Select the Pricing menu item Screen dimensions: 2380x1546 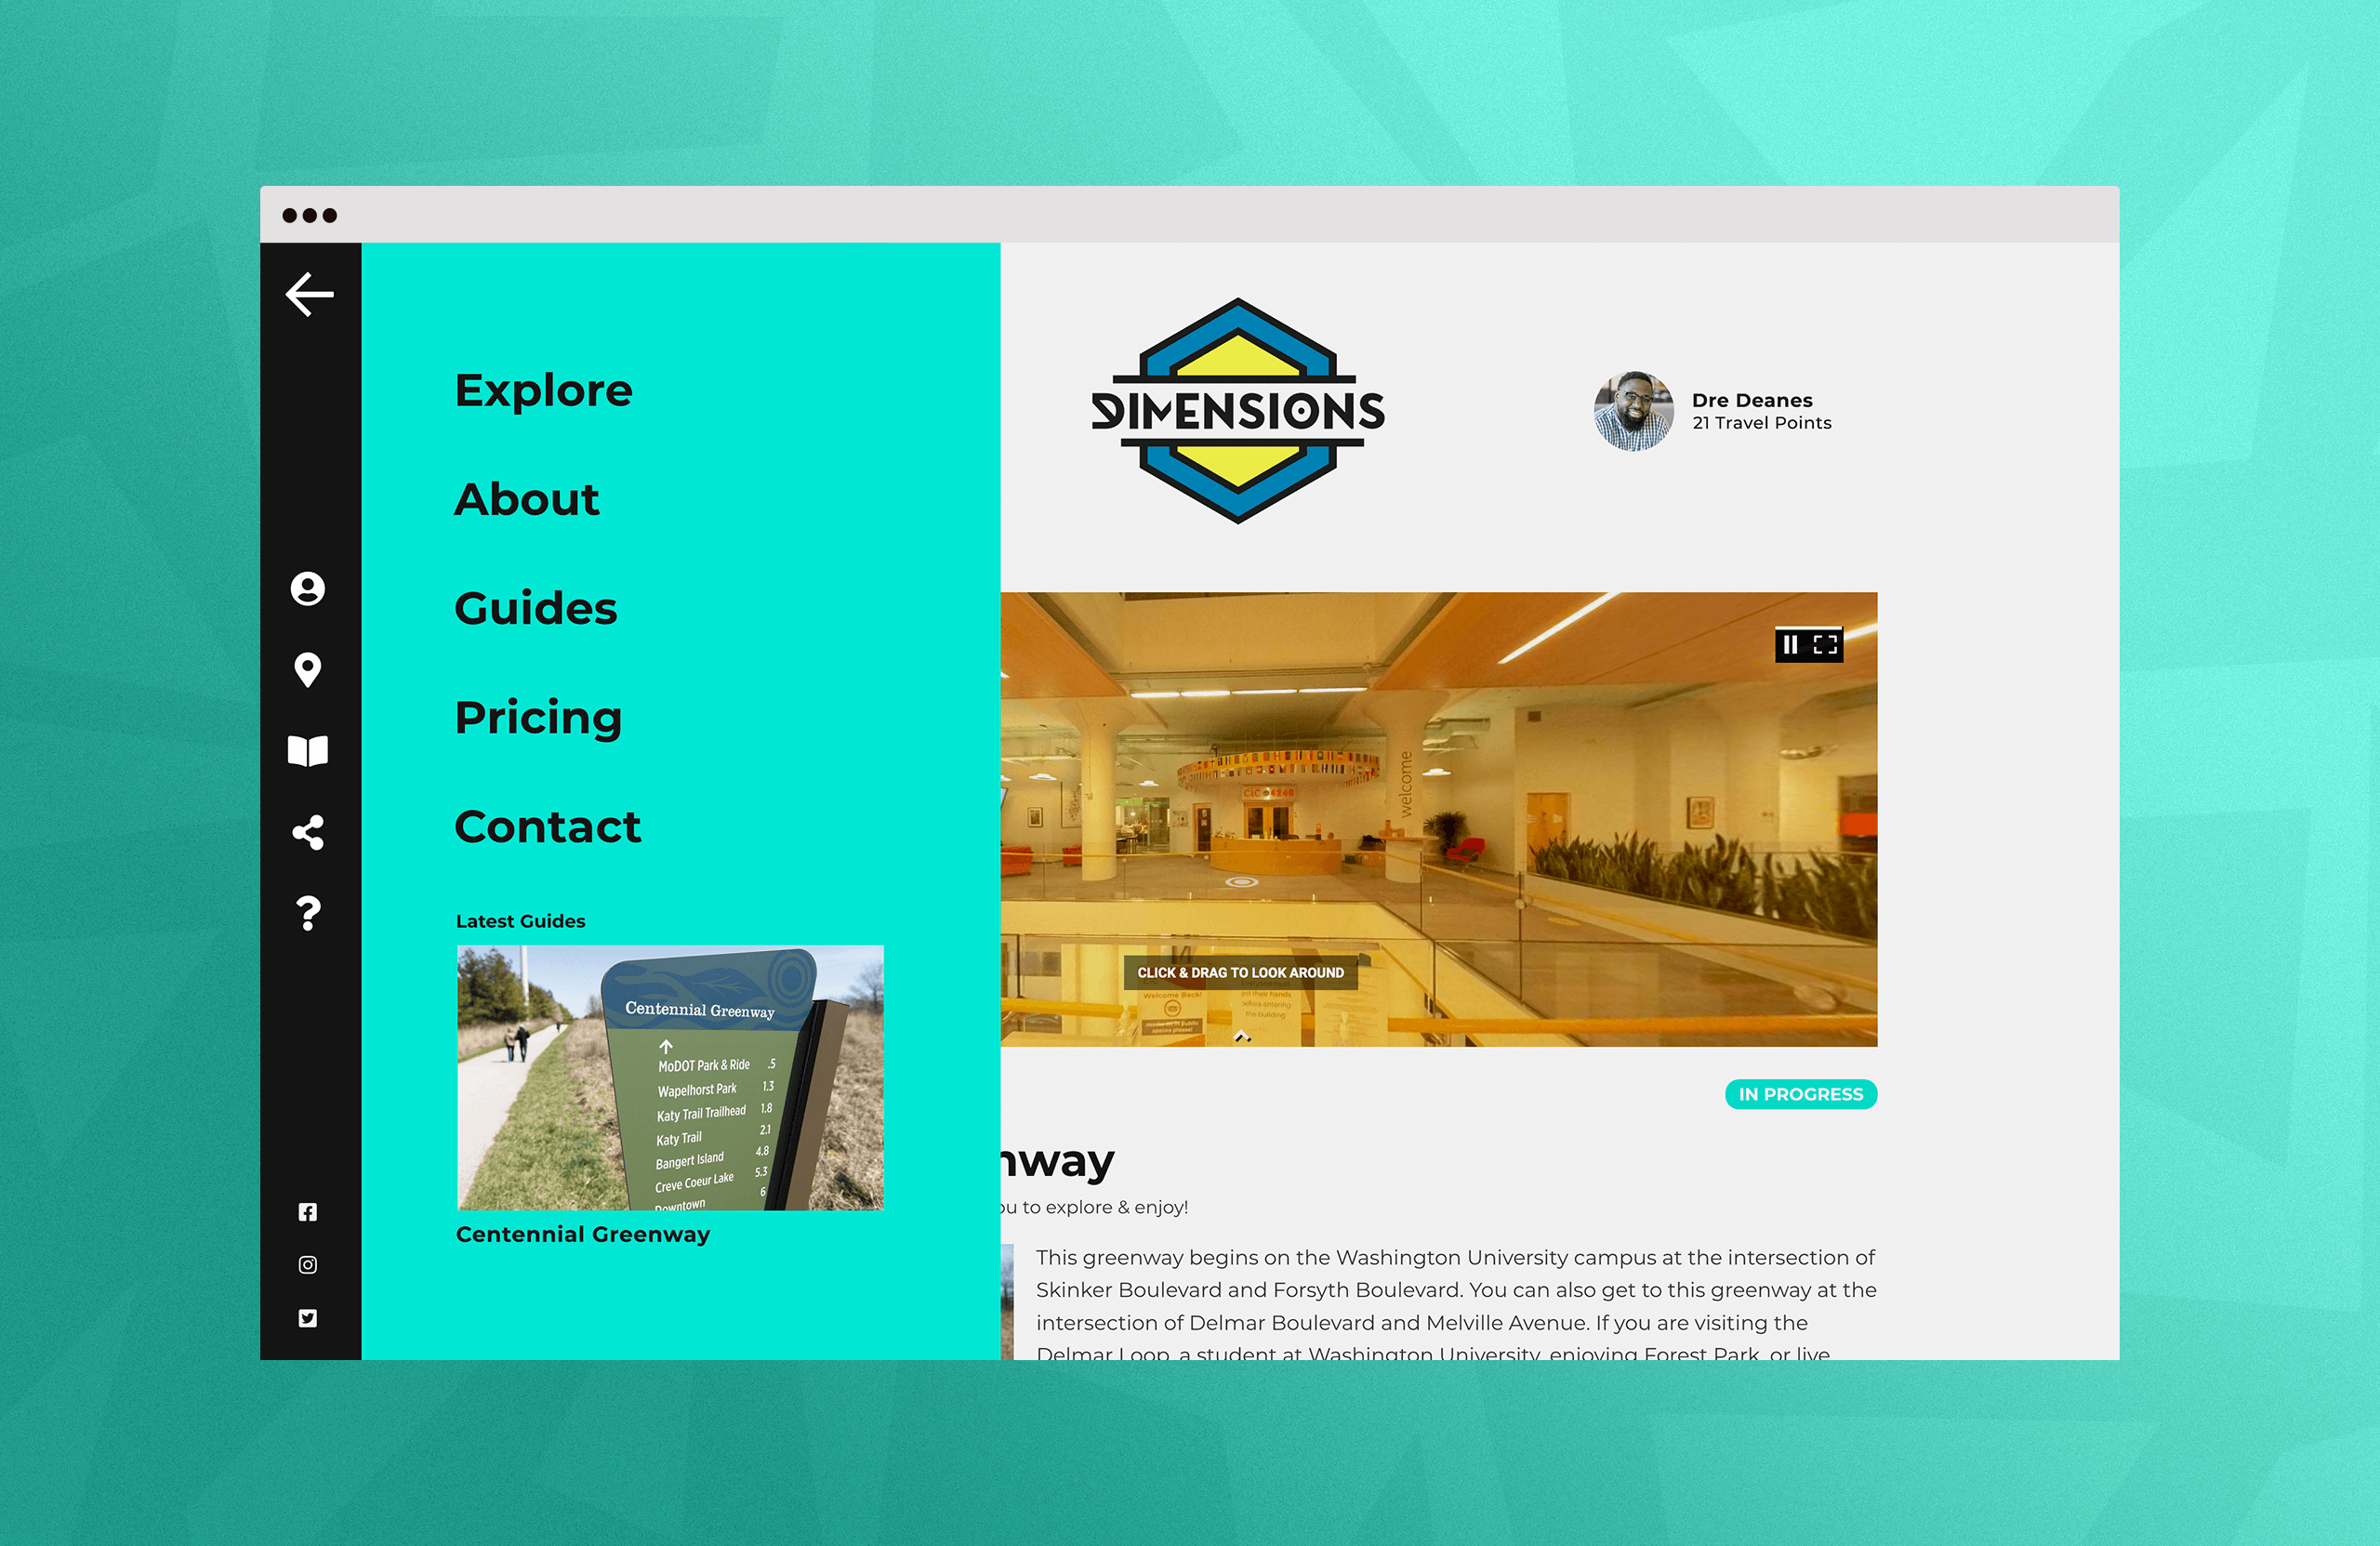coord(536,717)
